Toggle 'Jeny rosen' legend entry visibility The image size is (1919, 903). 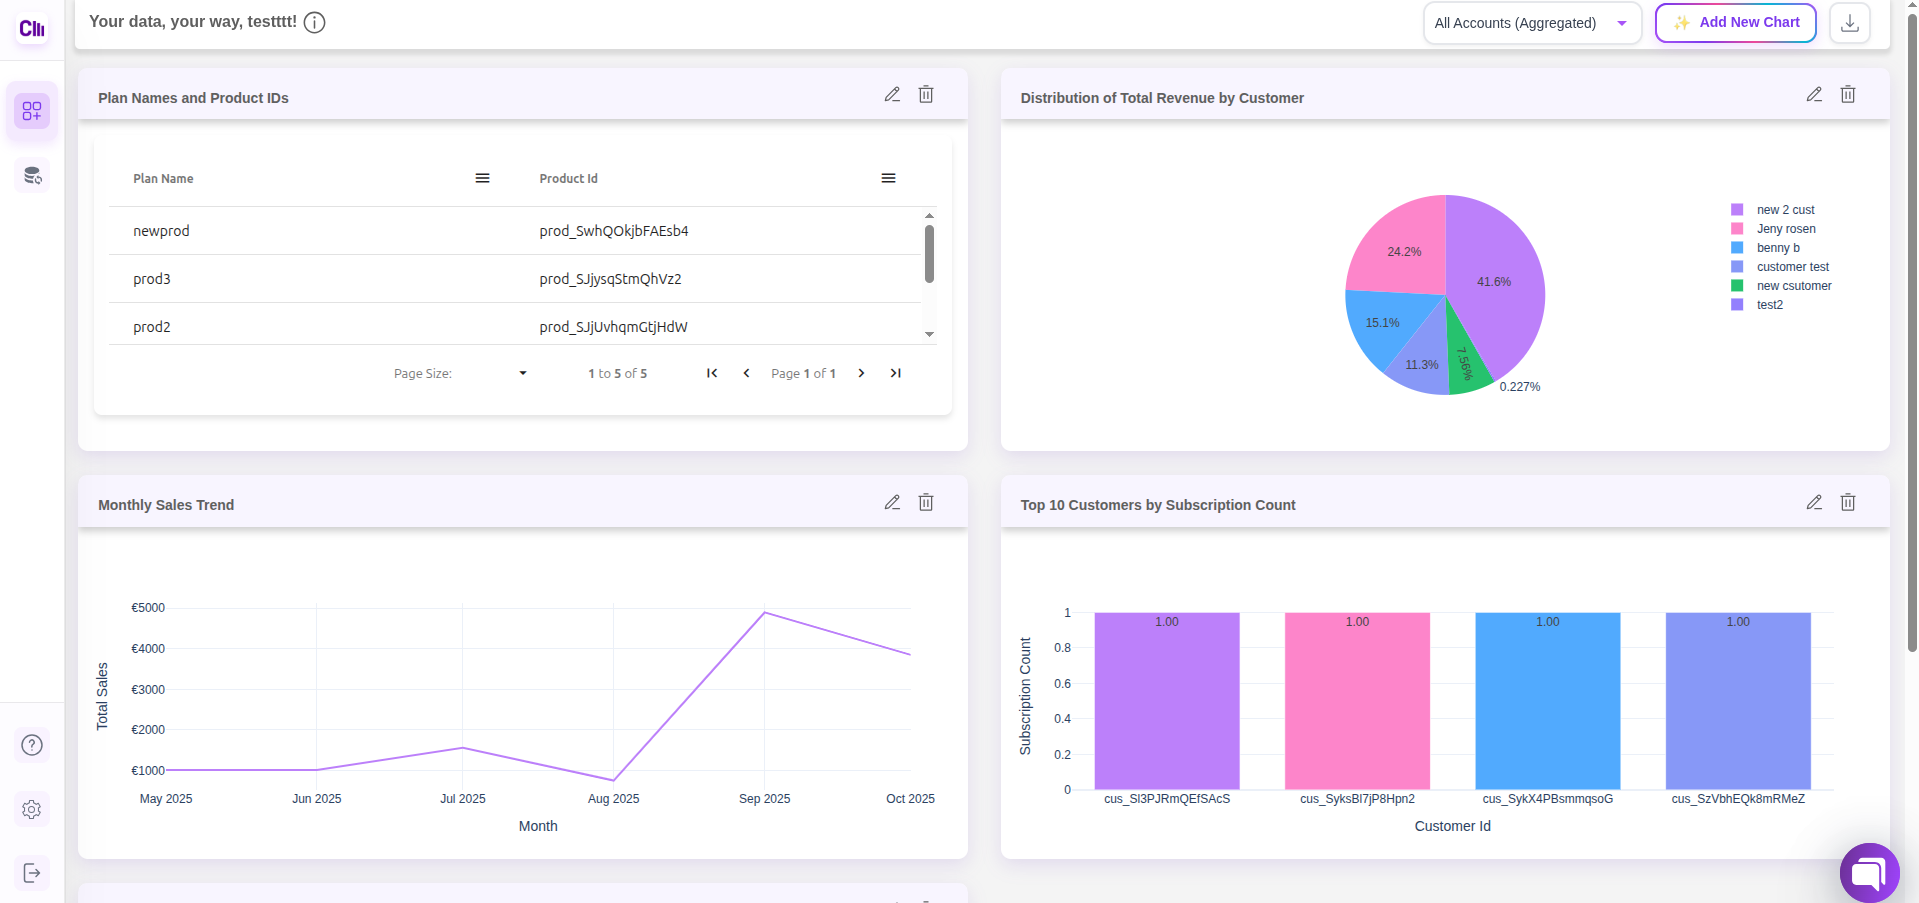coord(1785,229)
